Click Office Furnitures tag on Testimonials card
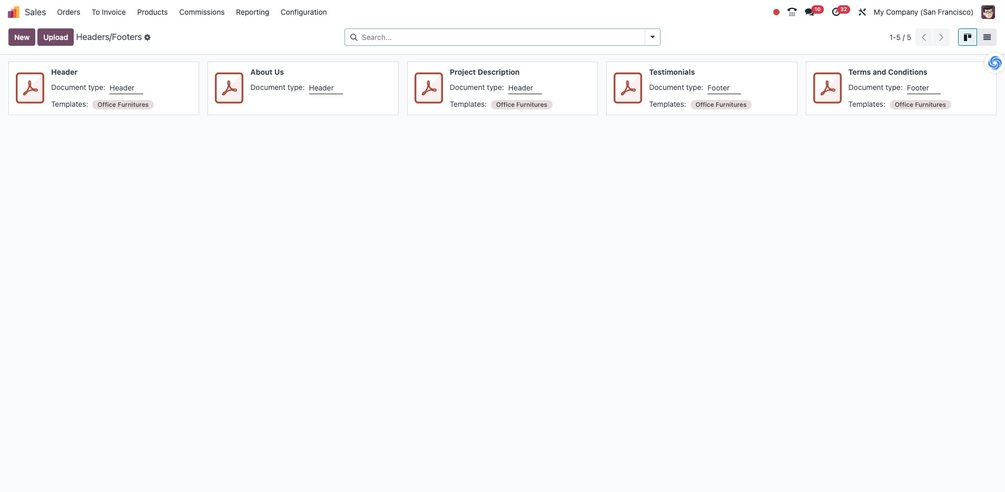The image size is (1005, 492). (721, 104)
